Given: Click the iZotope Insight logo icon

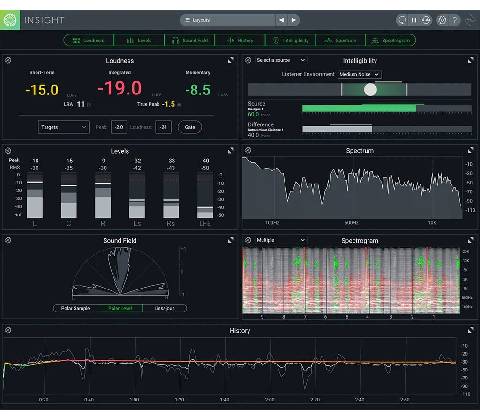Looking at the screenshot, I should click(x=10, y=20).
